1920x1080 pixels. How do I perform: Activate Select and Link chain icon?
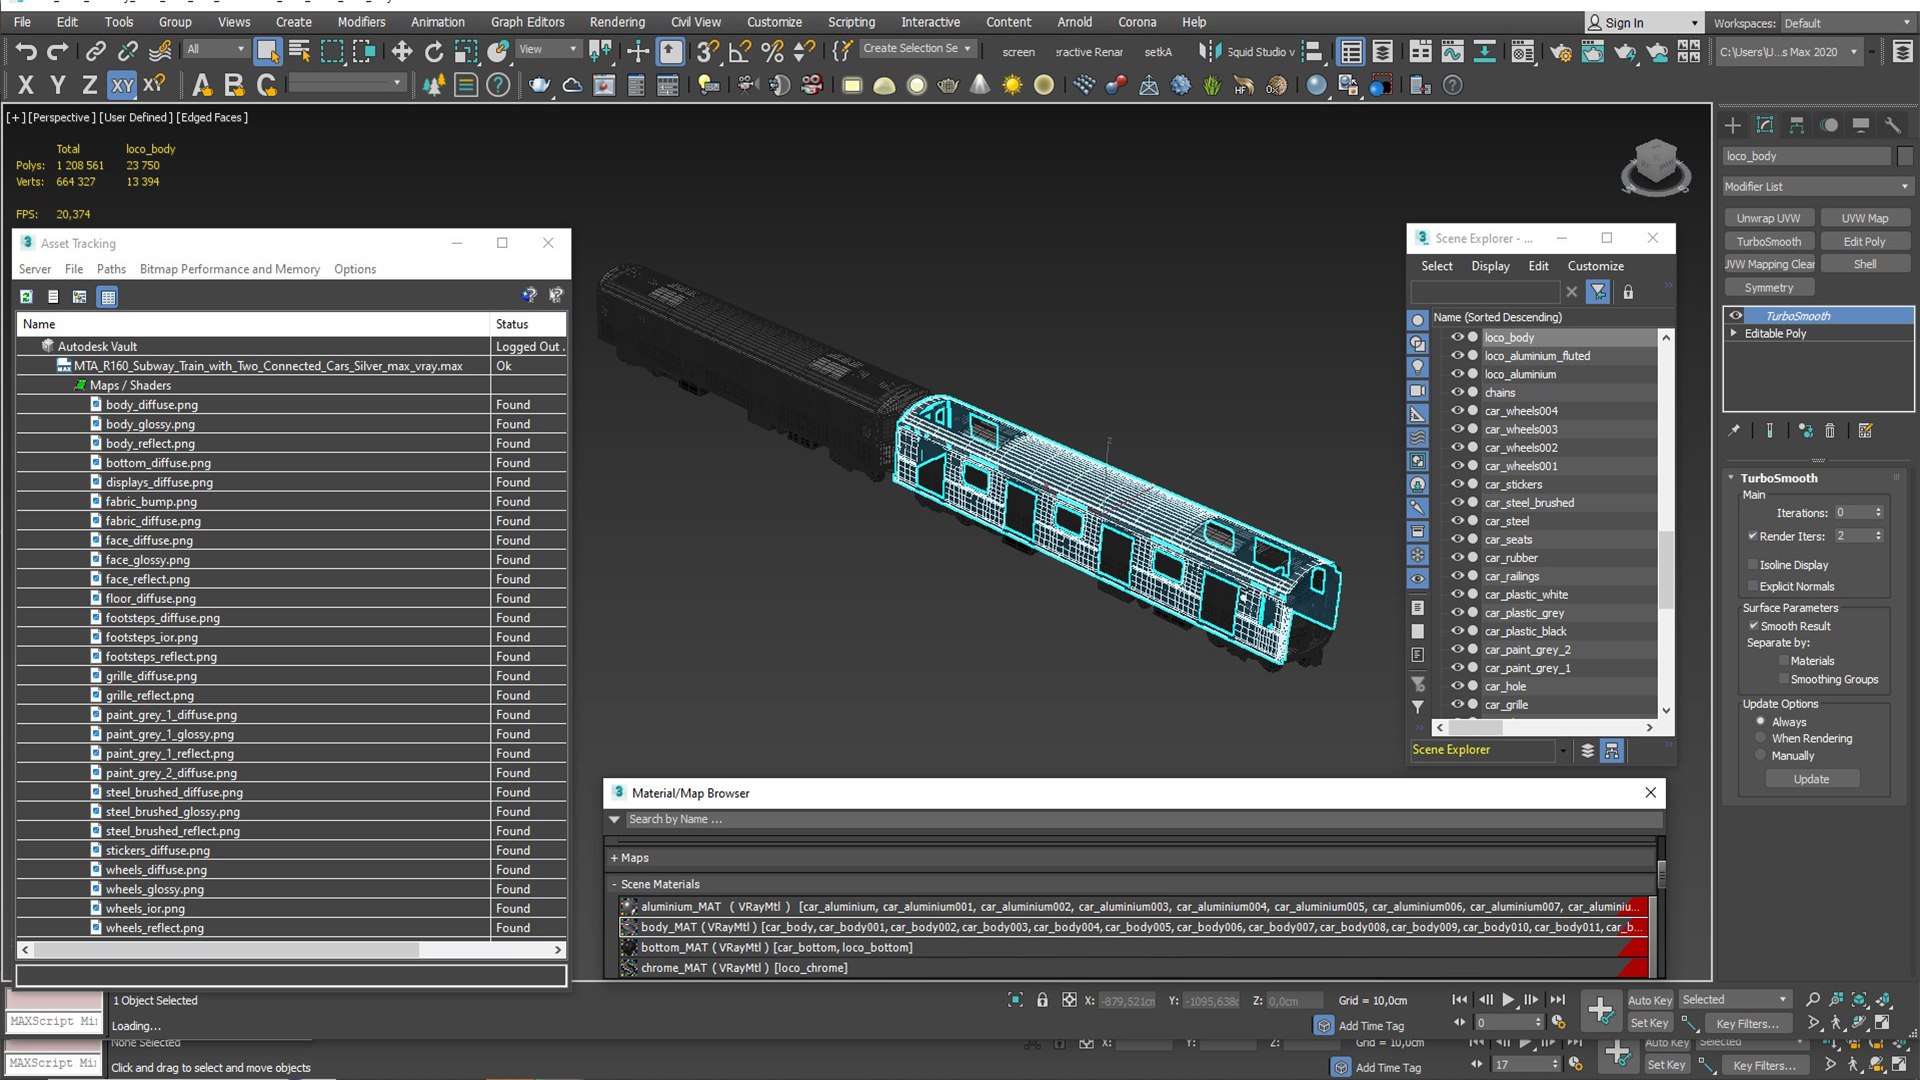click(95, 51)
